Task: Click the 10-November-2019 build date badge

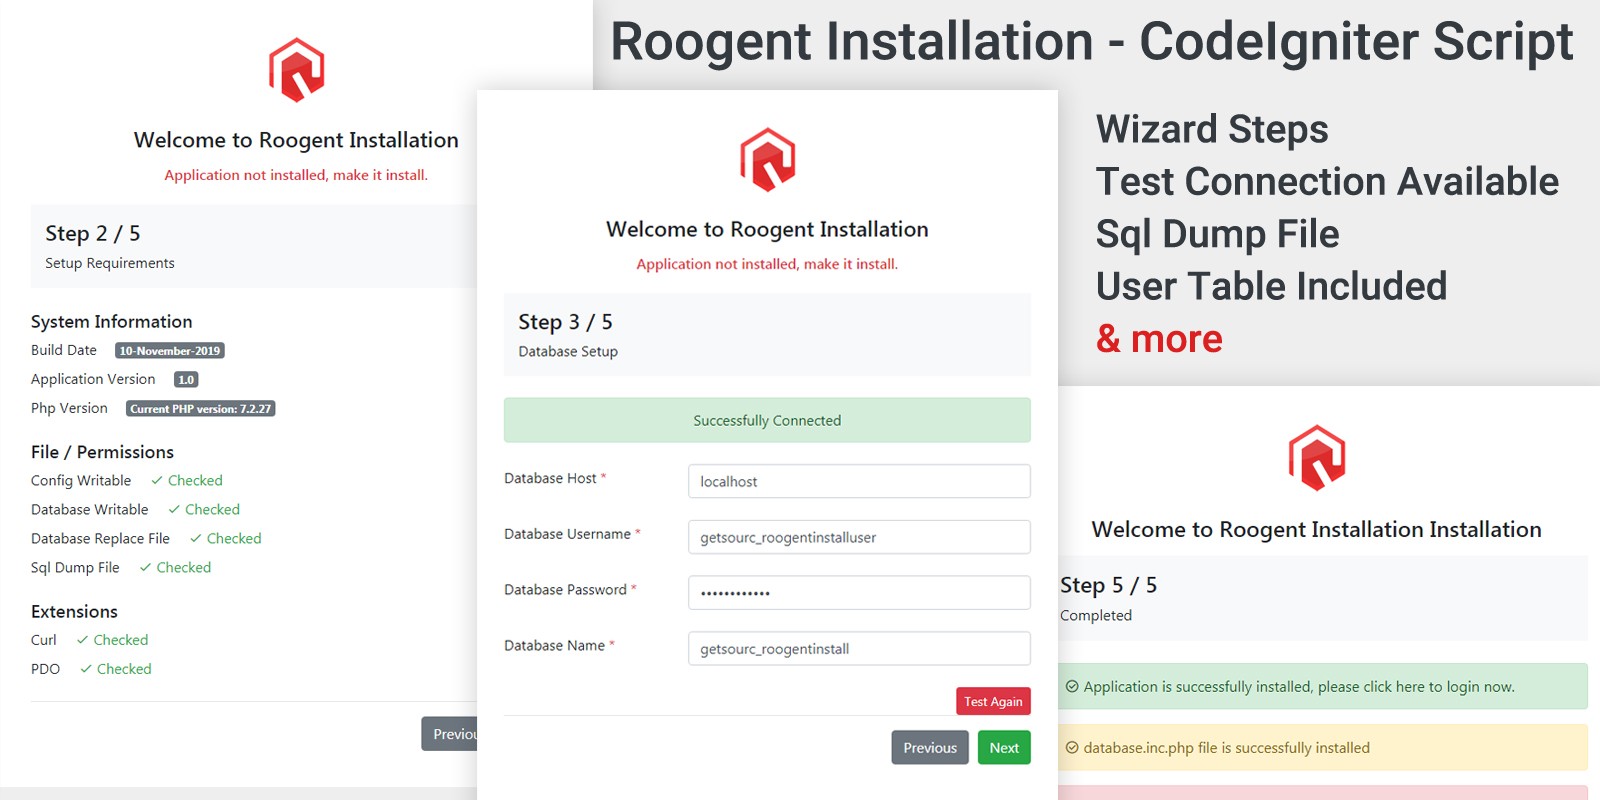Action: point(170,351)
